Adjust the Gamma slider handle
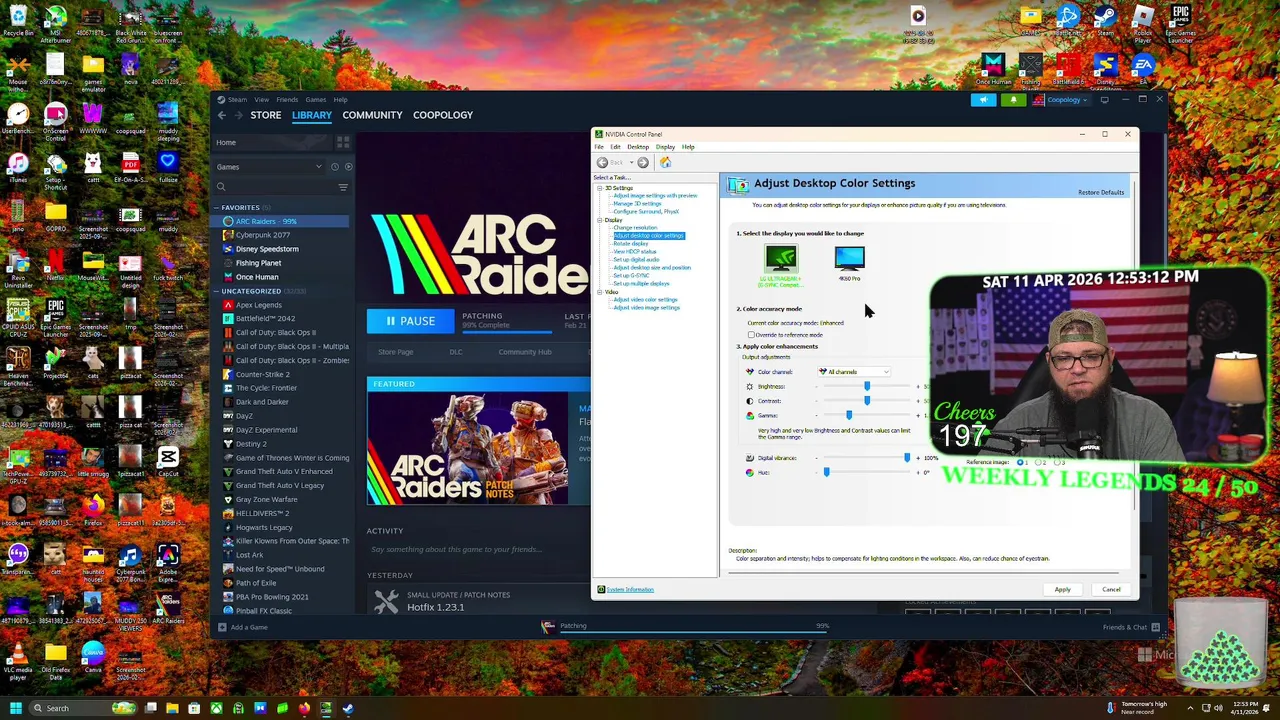The image size is (1280, 720). (x=849, y=415)
